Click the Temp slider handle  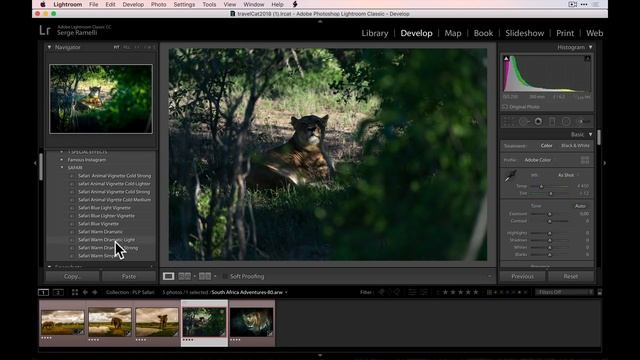tap(541, 187)
